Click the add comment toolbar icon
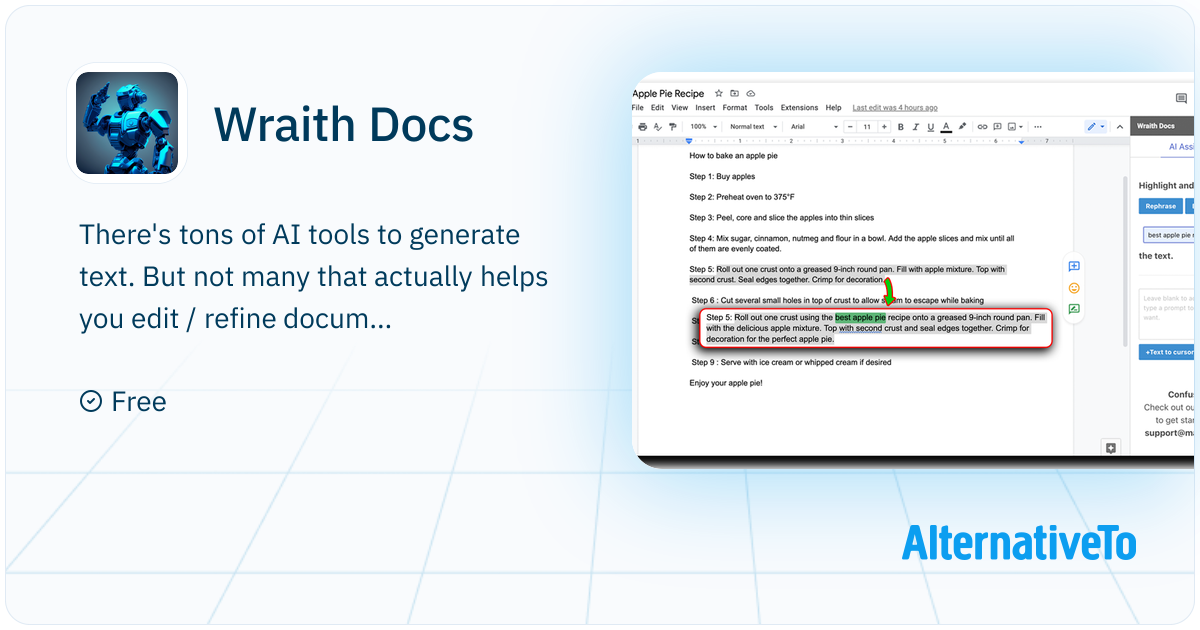The height and width of the screenshot is (630, 1200). pyautogui.click(x=997, y=127)
